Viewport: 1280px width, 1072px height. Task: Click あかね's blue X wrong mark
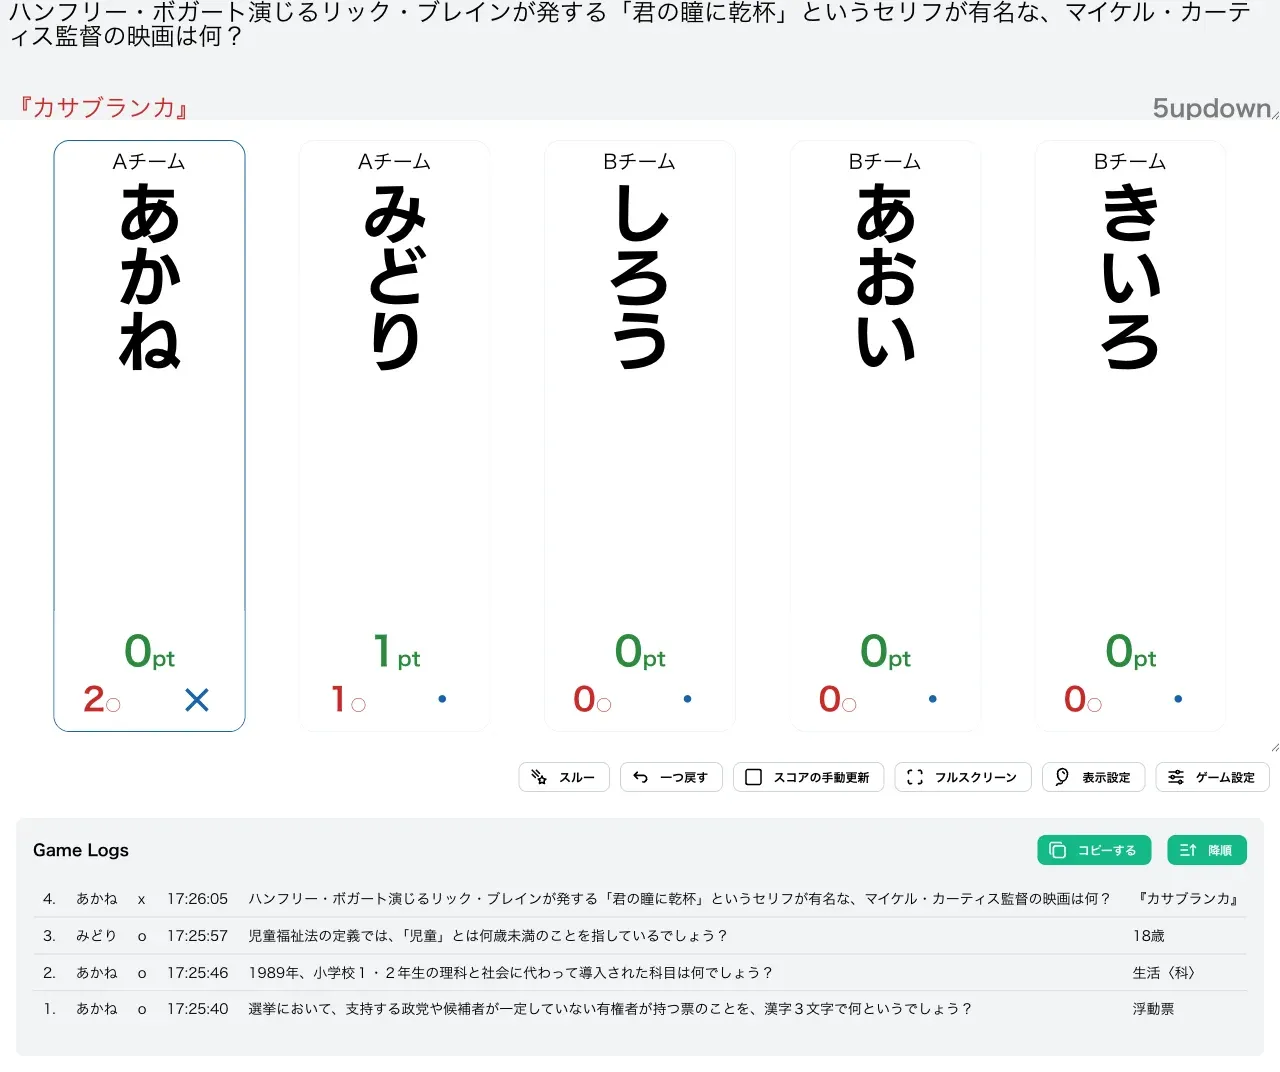[x=197, y=700]
